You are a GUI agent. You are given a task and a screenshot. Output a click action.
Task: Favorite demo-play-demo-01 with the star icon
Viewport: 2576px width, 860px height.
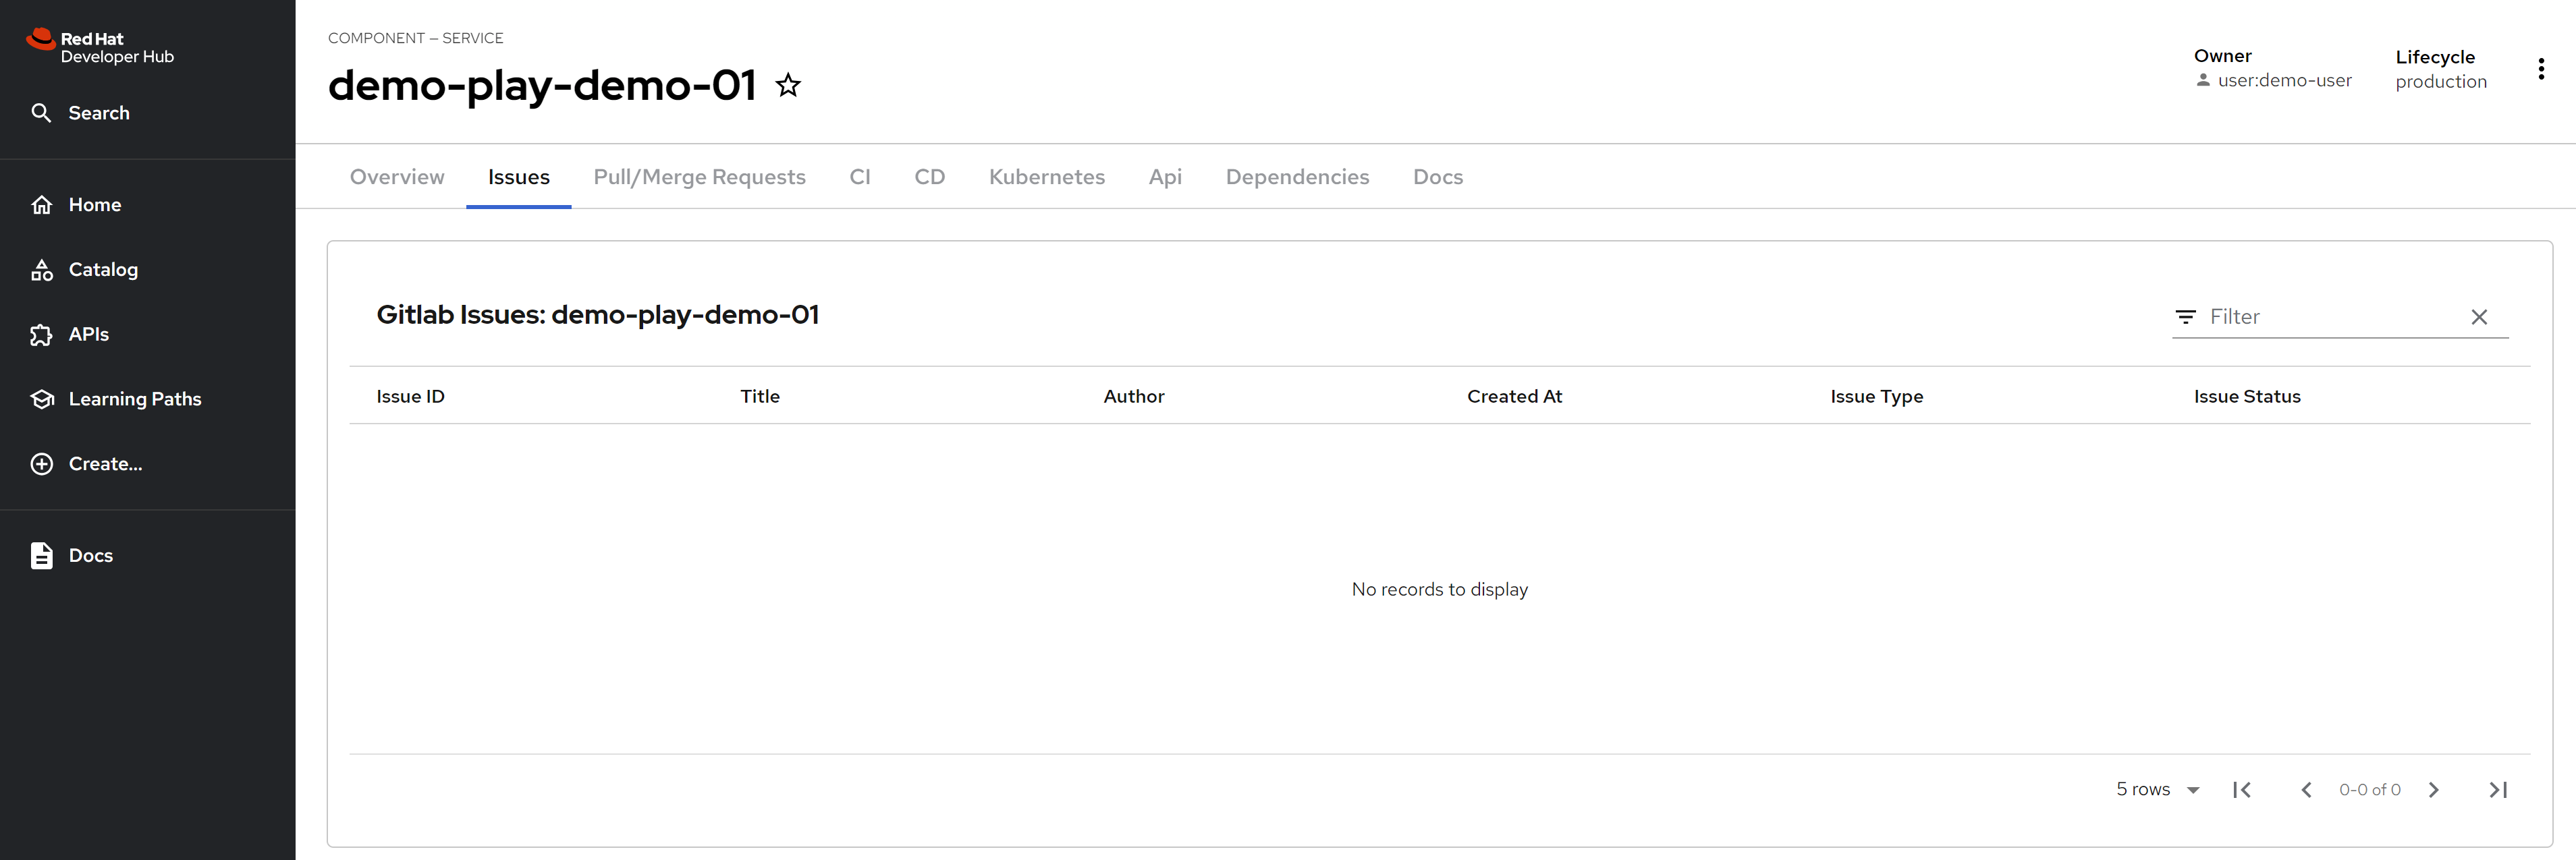(788, 86)
